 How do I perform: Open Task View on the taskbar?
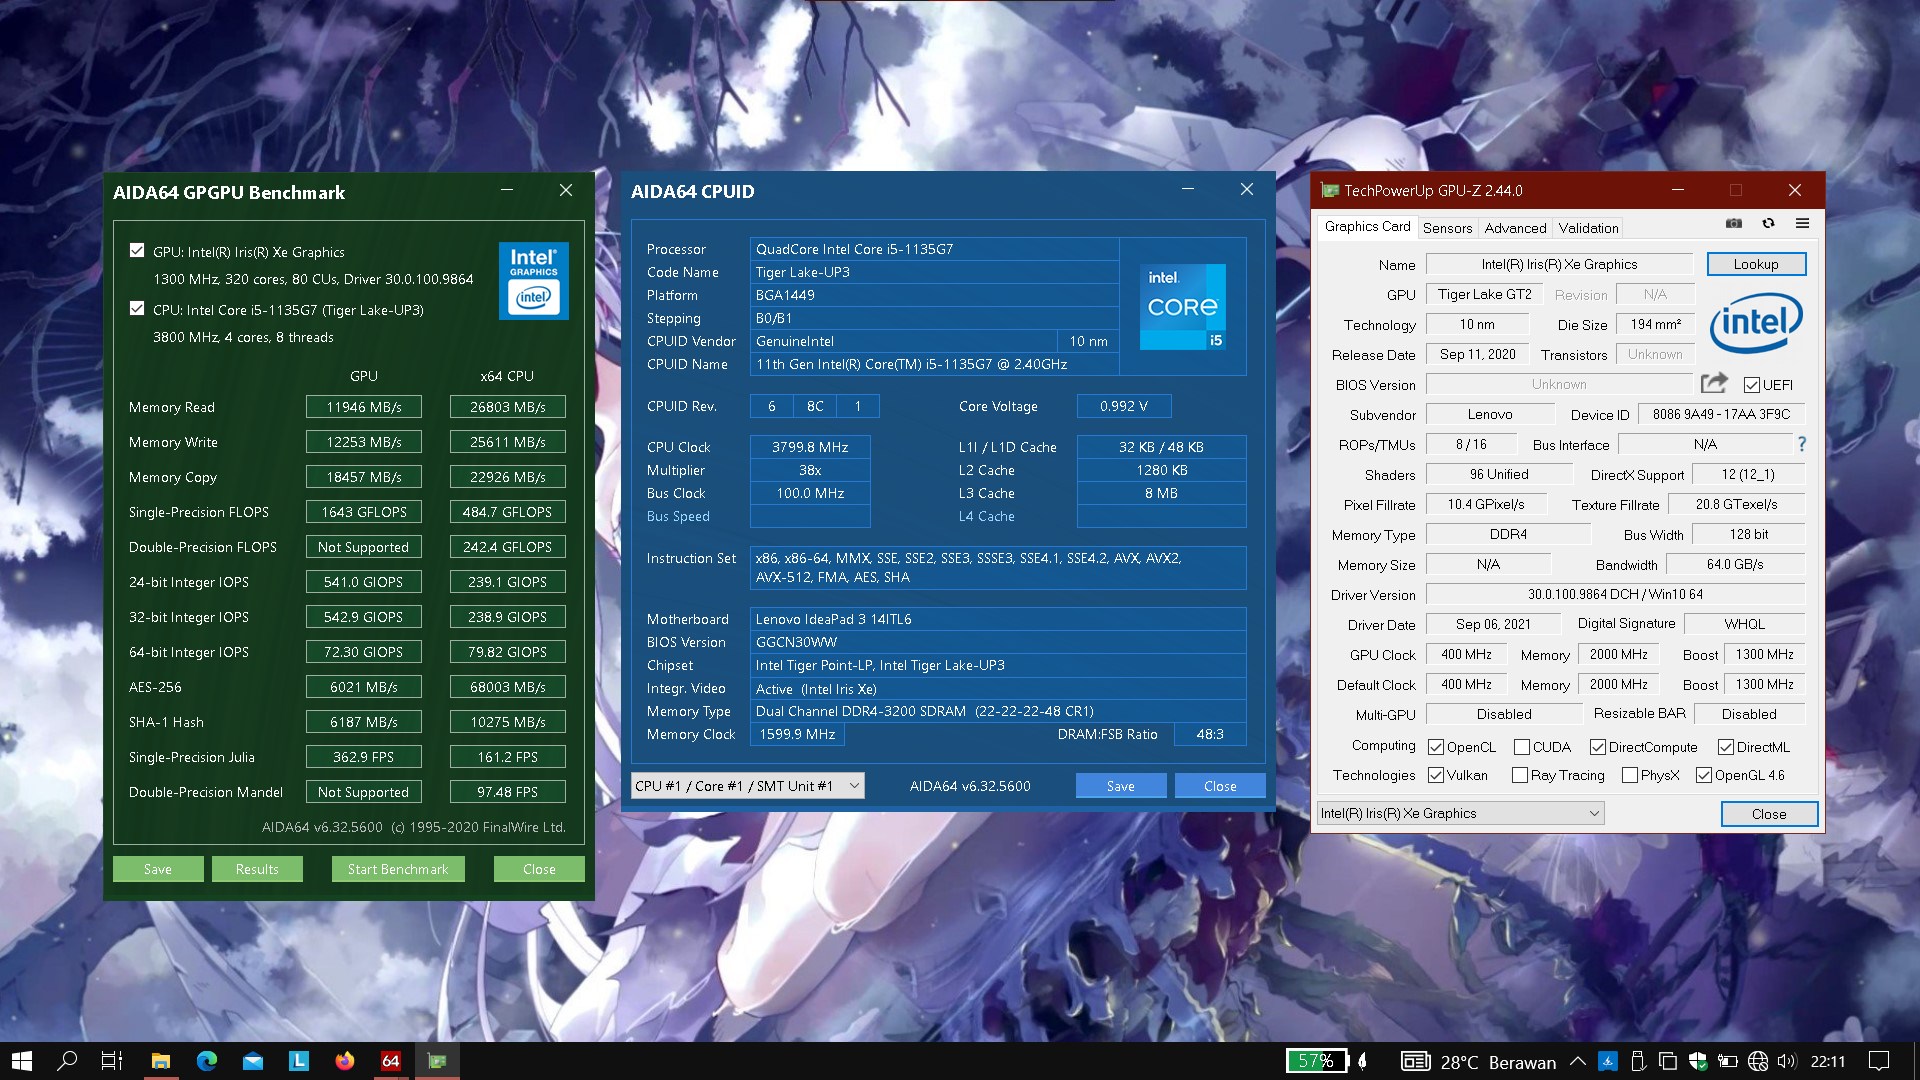(112, 1061)
